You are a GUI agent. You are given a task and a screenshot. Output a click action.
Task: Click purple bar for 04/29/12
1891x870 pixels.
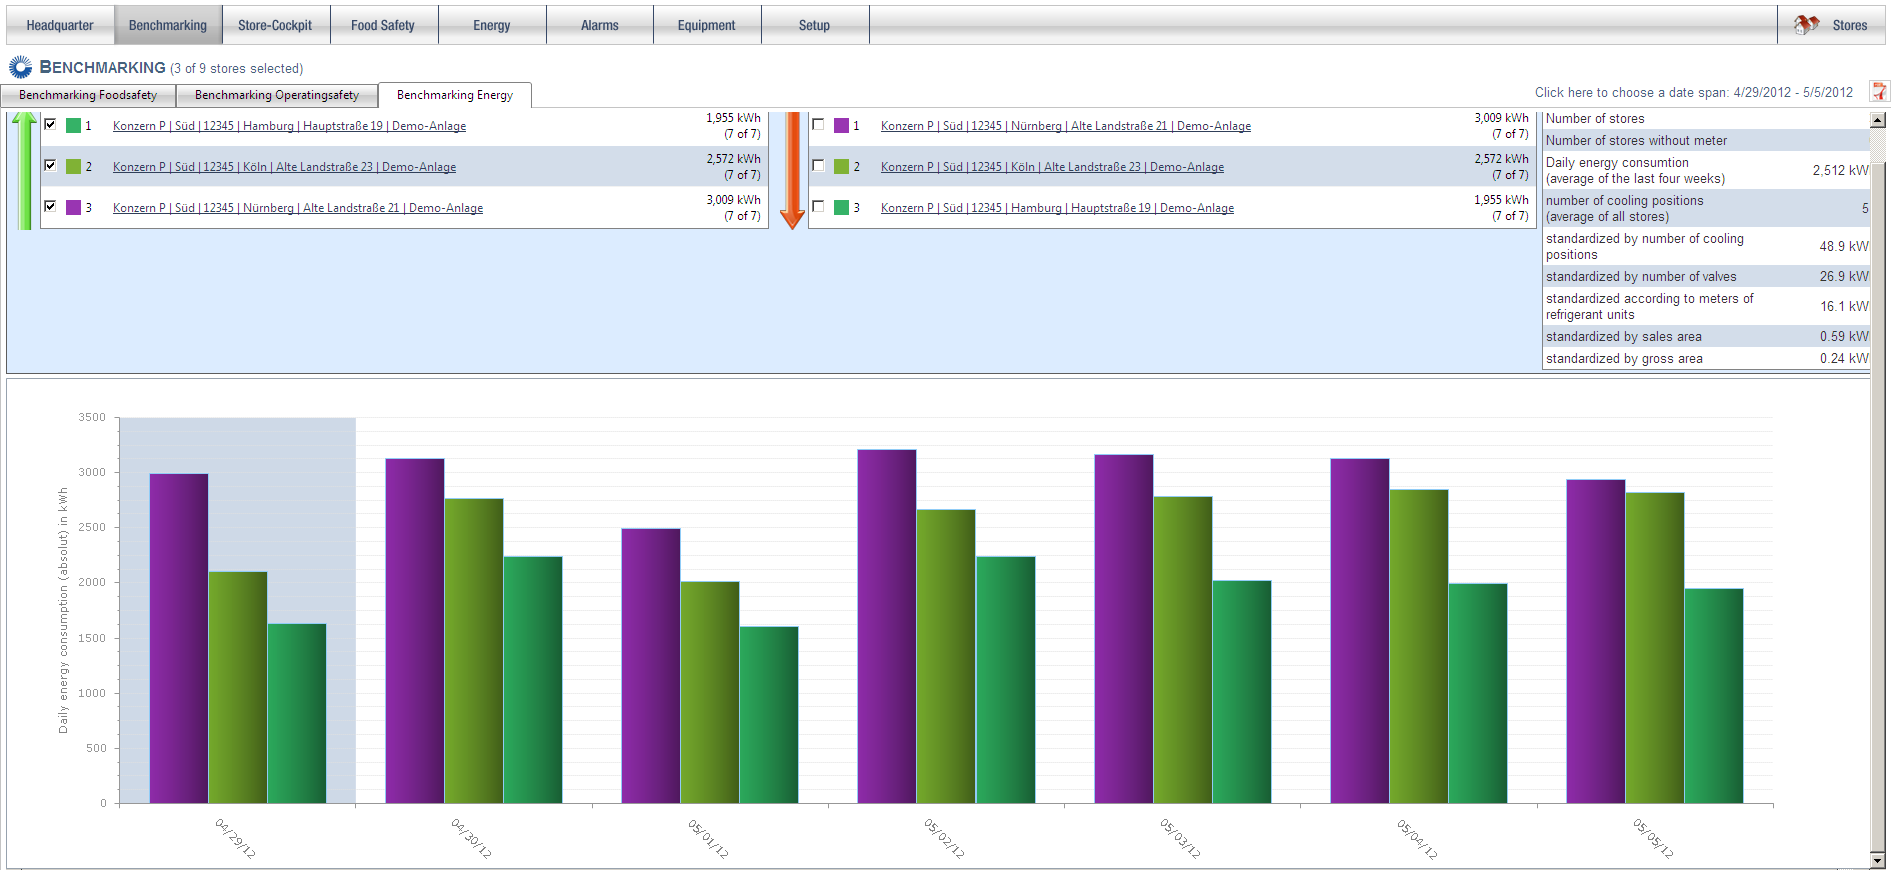pyautogui.click(x=179, y=638)
